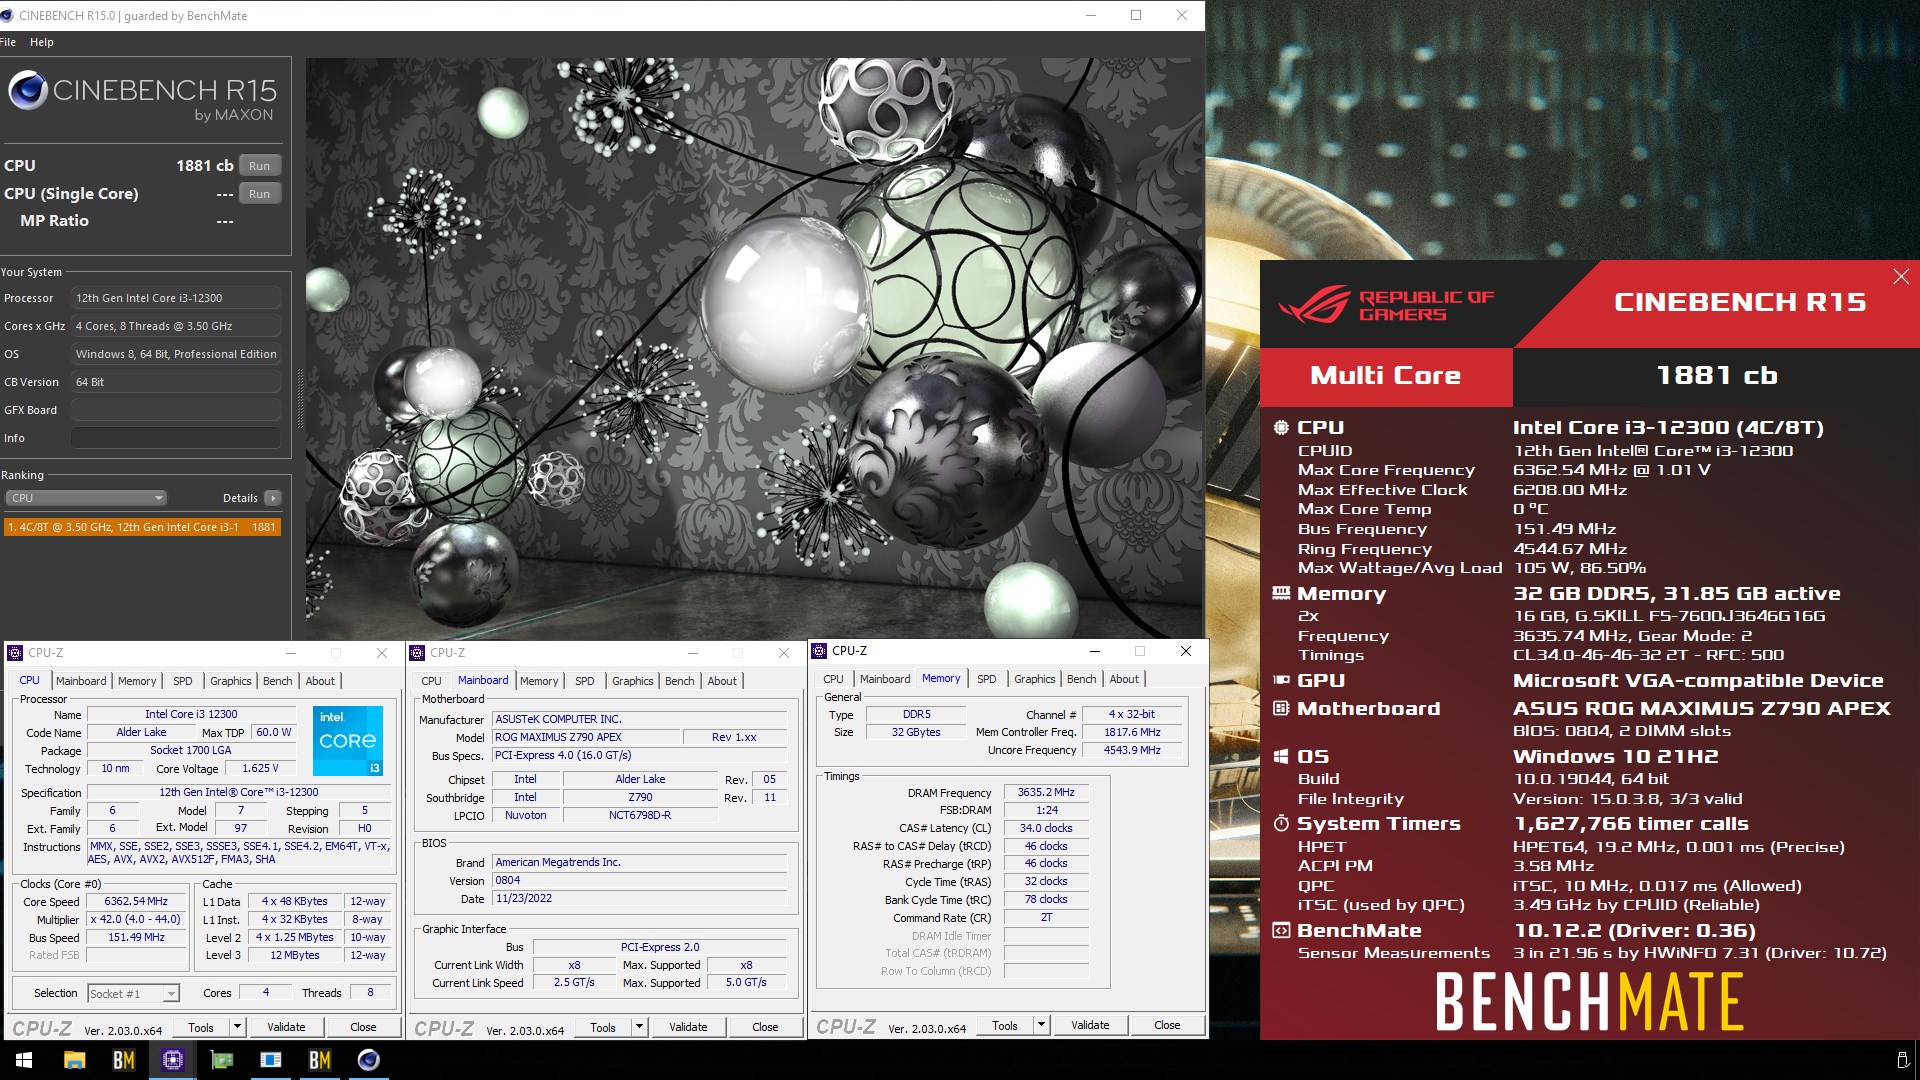
Task: Click the middle CPU-Z window title icon
Action: (417, 653)
